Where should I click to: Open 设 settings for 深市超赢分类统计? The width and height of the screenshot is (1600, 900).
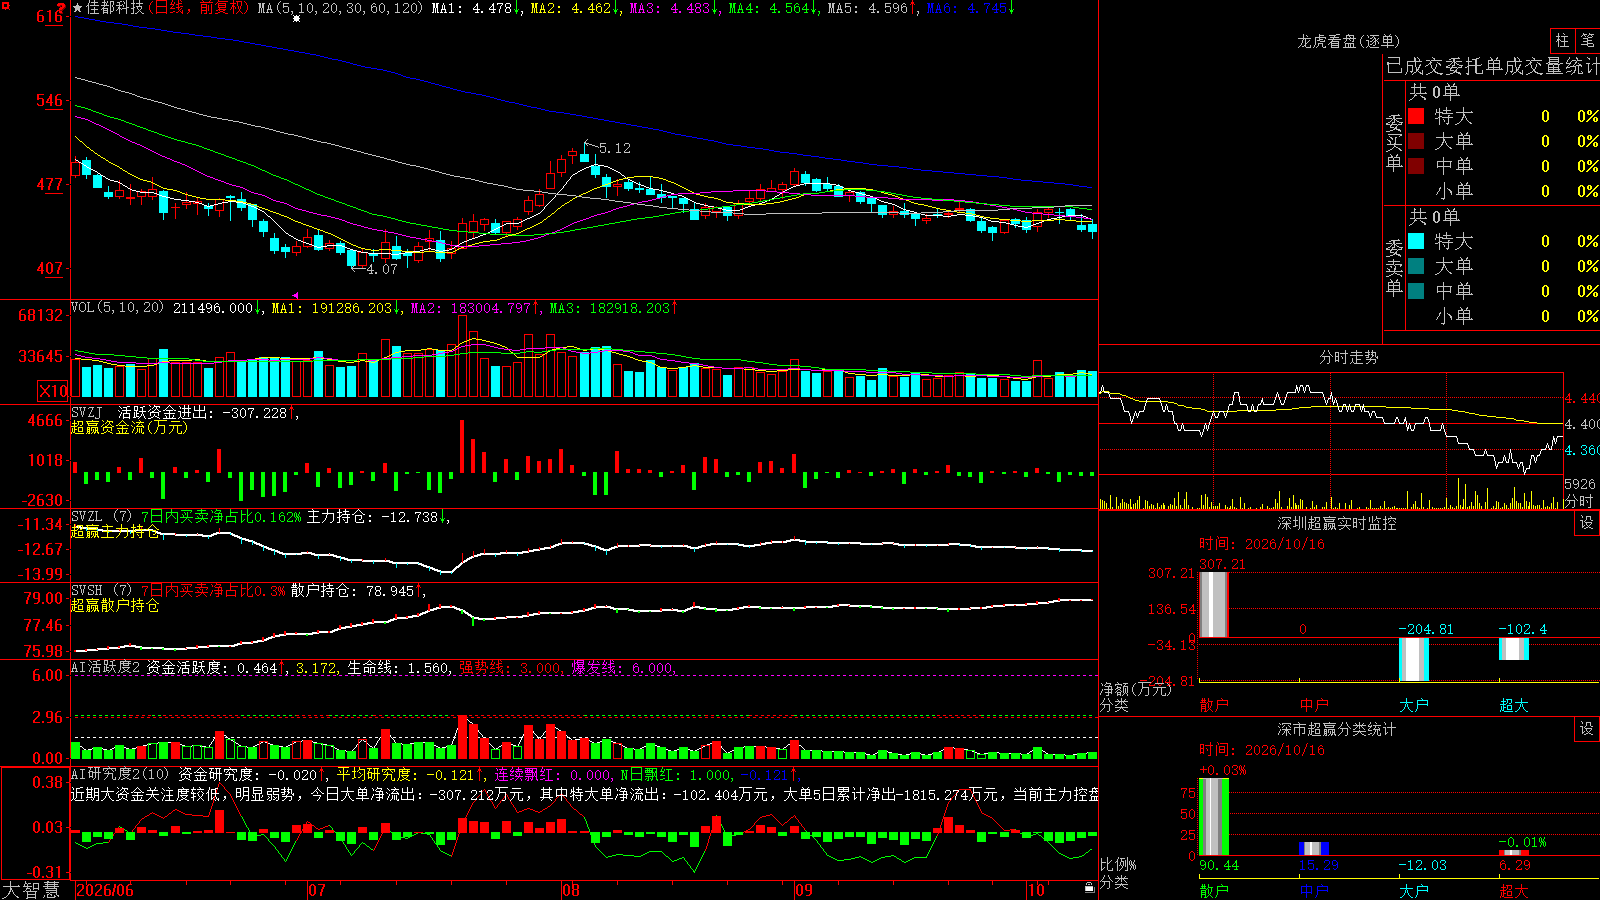tap(1587, 729)
